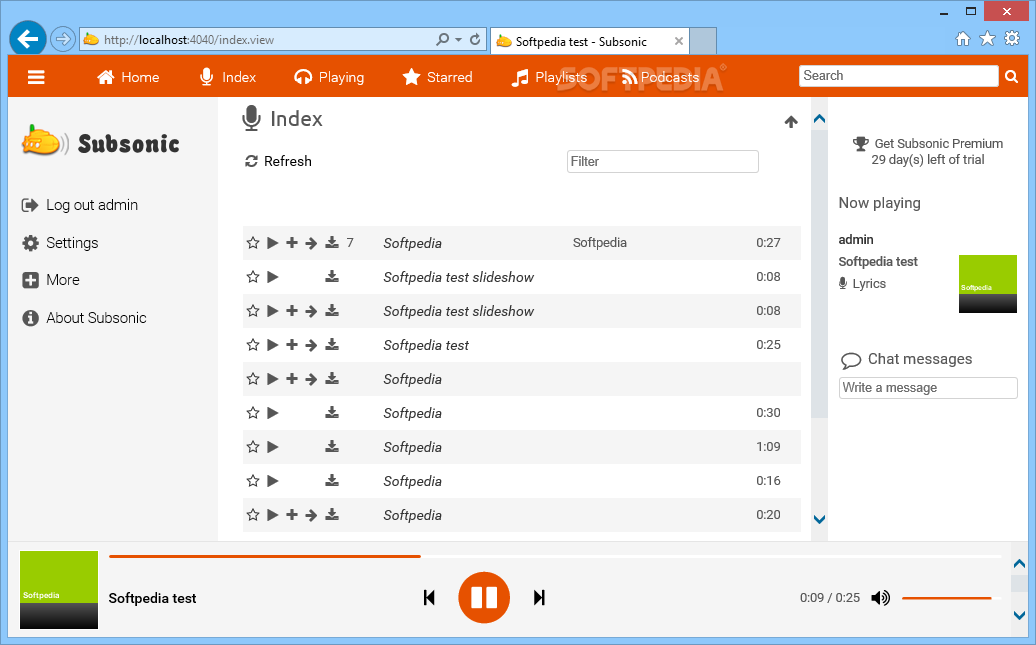Open the browser Favorites star
The image size is (1036, 645).
[987, 38]
